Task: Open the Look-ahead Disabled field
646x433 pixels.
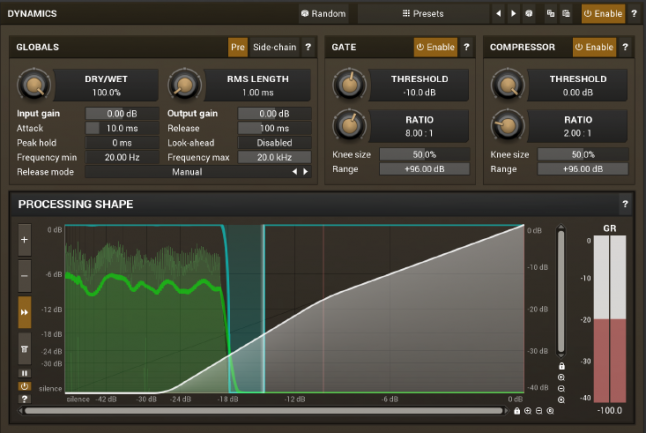Action: point(273,143)
